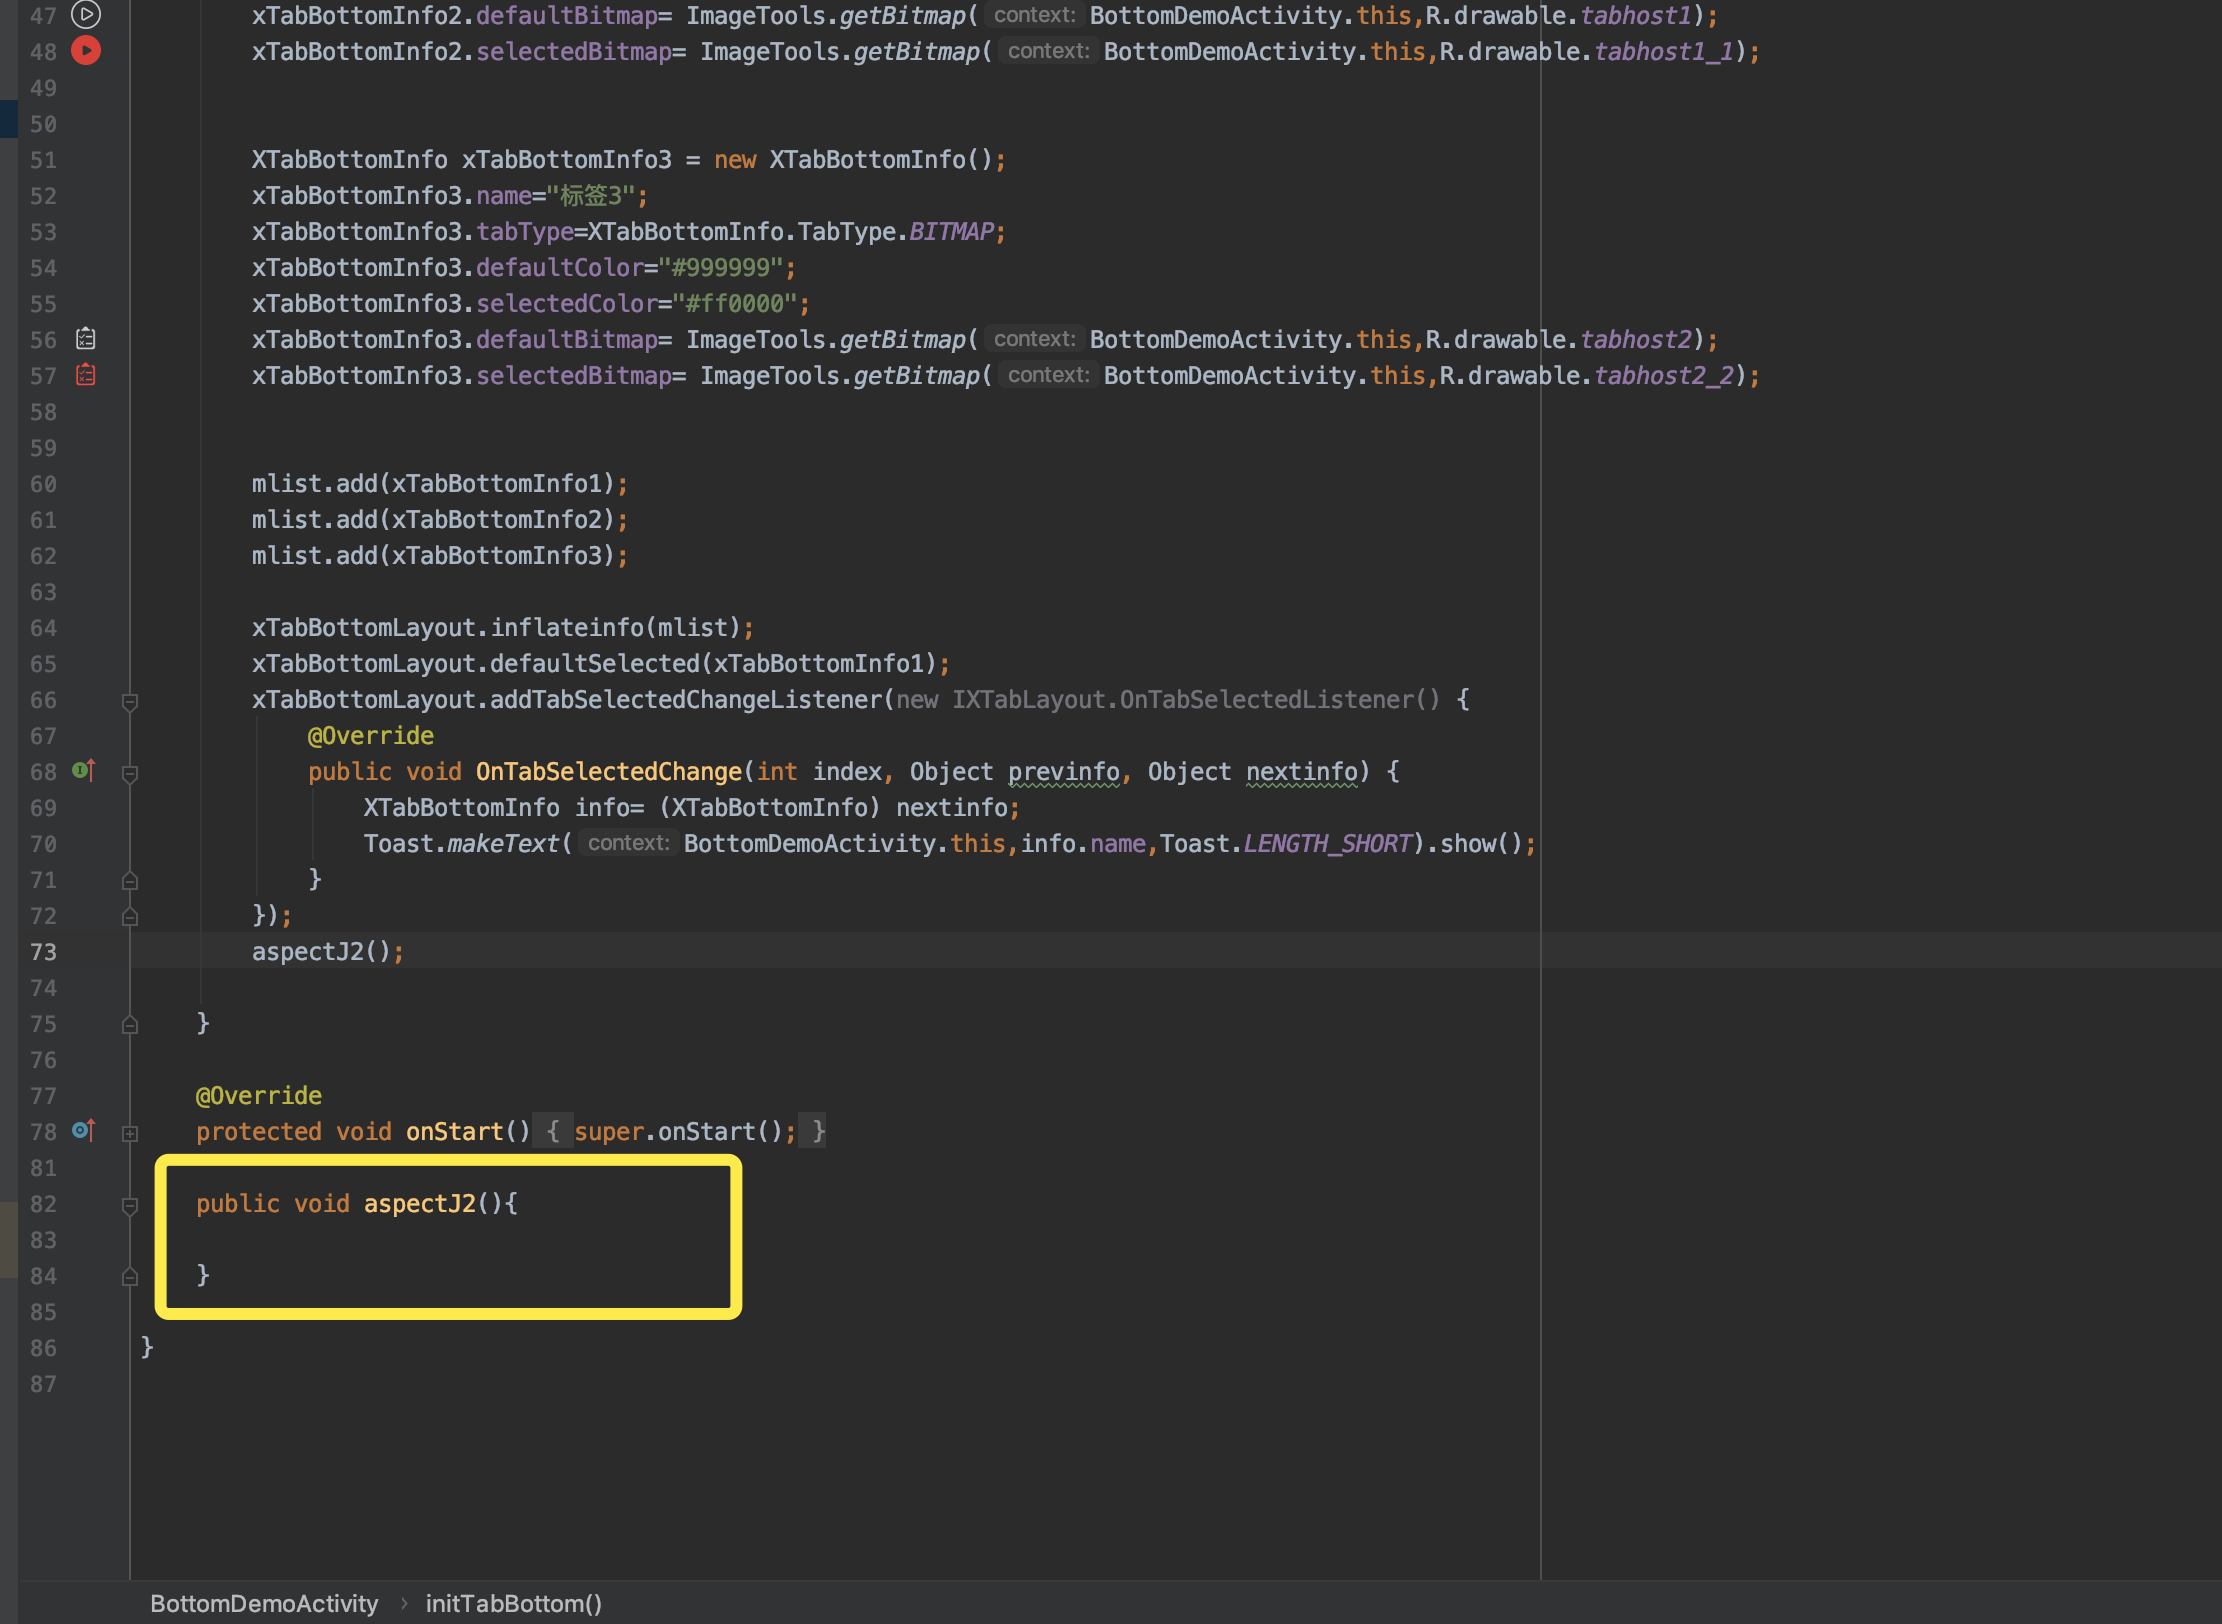Click mlist.add(xTabBottomInfo2) statement
Screen dimensions: 2222x1624
coord(439,519)
